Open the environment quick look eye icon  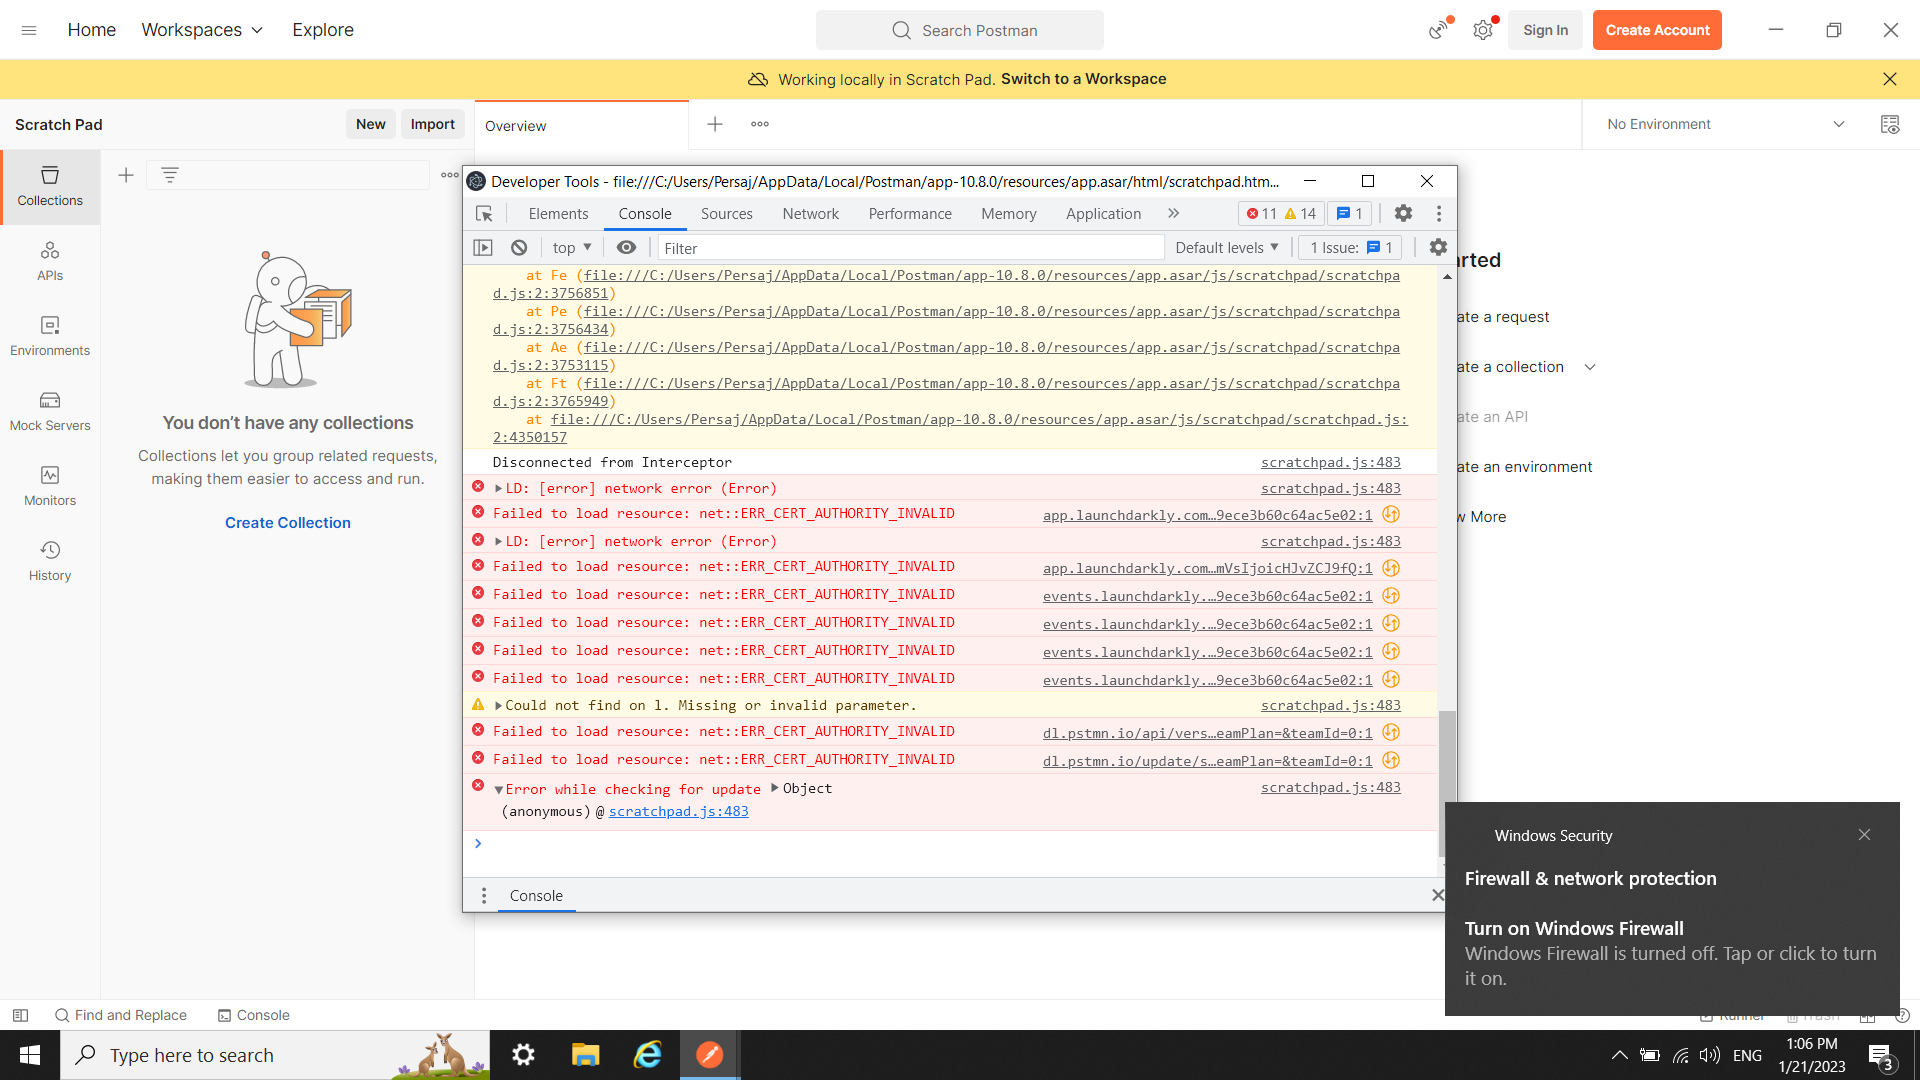click(x=1891, y=124)
